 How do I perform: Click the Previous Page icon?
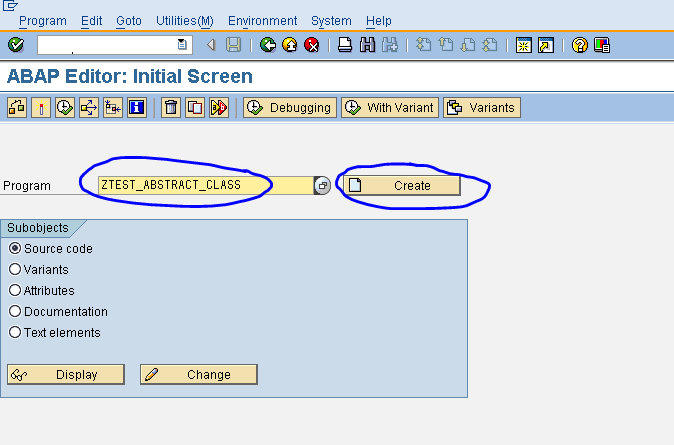coord(446,45)
